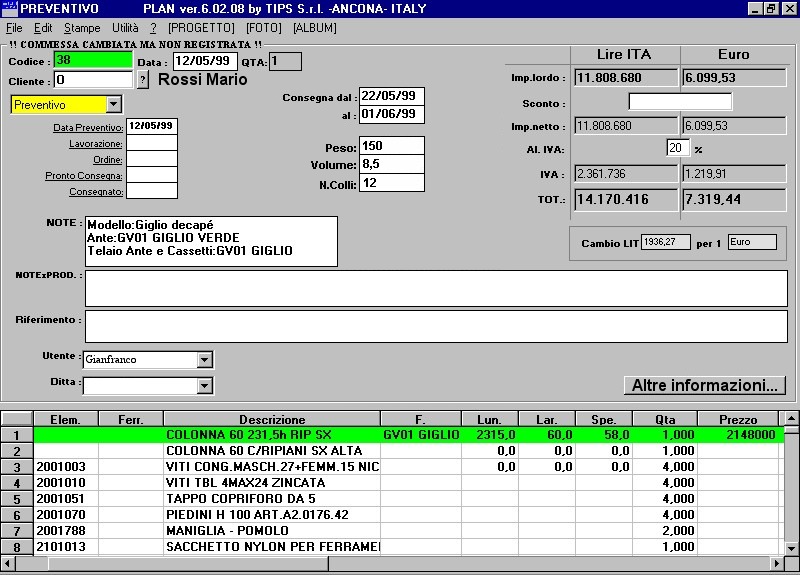Click inside the NOTE text area
This screenshot has height=575, width=800.
[x=211, y=241]
